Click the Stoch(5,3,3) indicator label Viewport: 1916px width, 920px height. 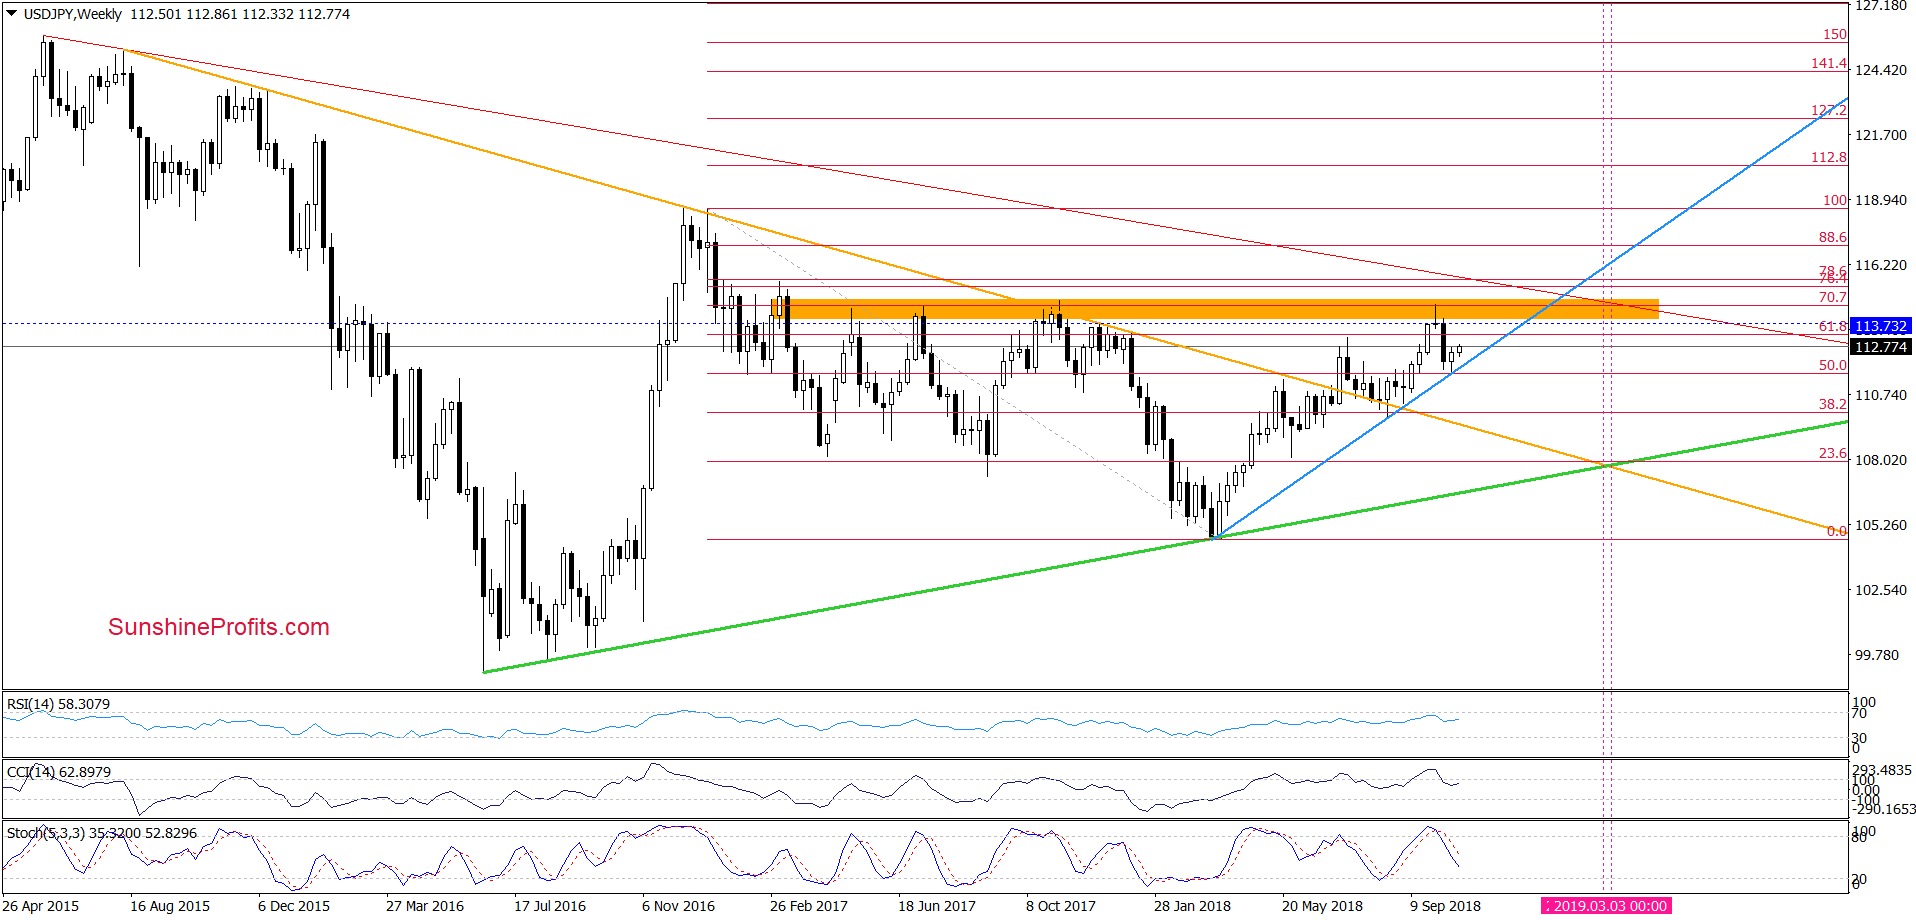(x=102, y=833)
